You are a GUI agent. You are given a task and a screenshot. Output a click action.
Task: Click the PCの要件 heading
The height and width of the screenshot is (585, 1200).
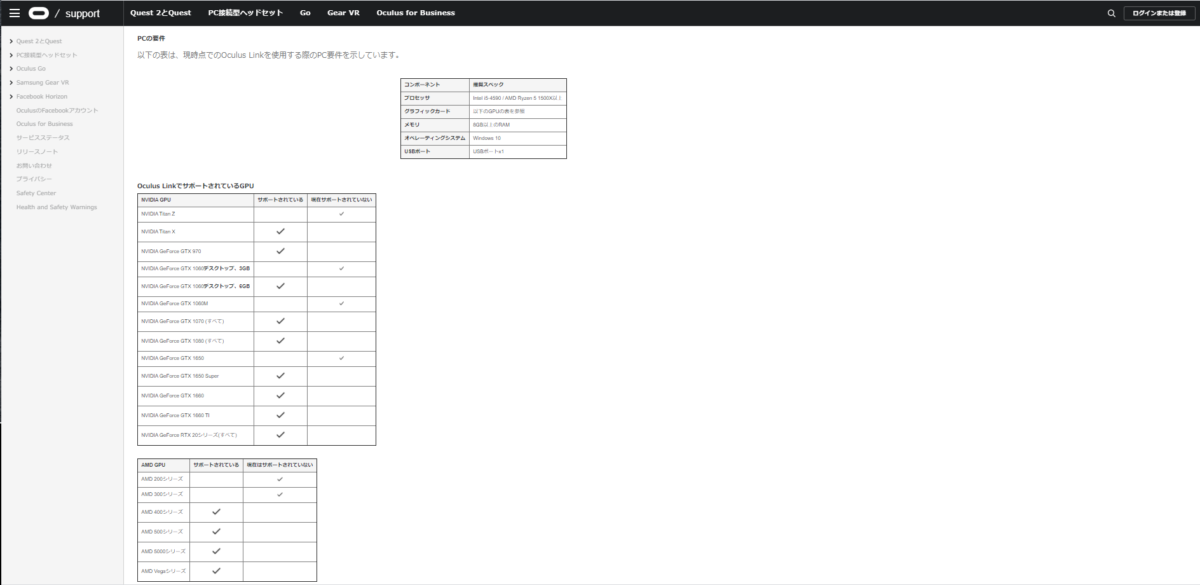click(x=149, y=38)
